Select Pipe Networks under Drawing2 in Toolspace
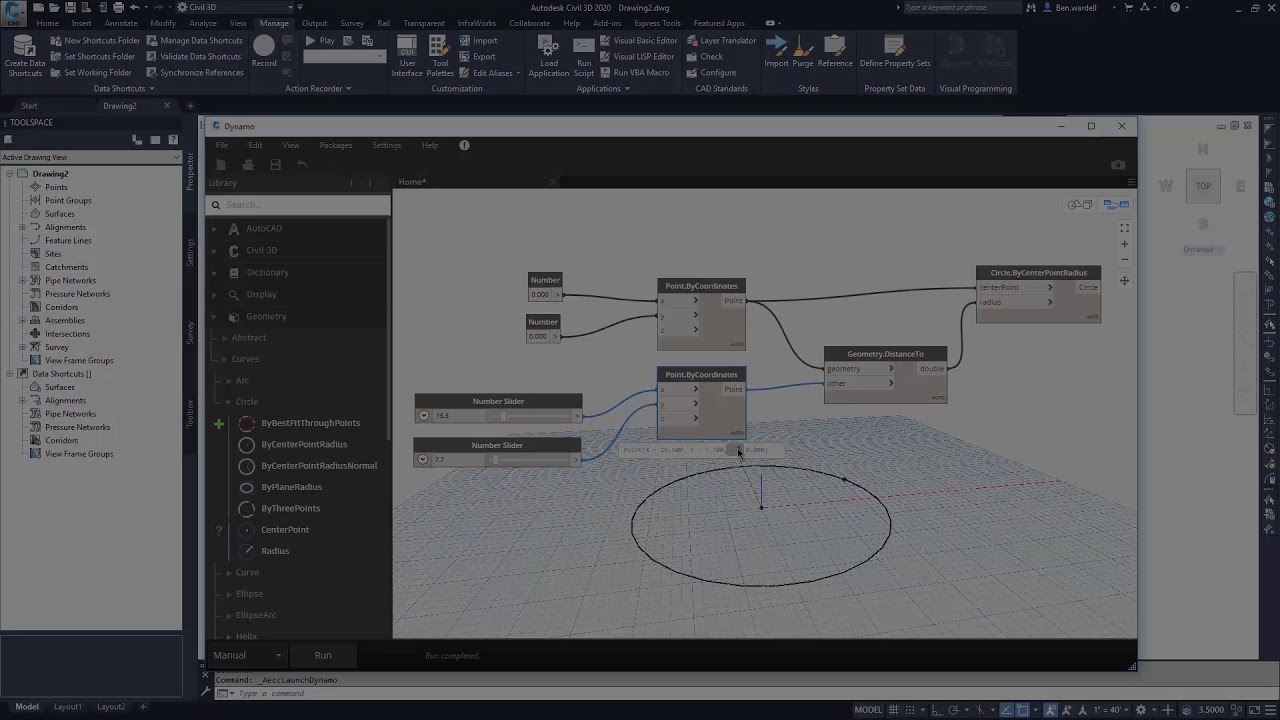This screenshot has height=720, width=1280. [x=70, y=281]
